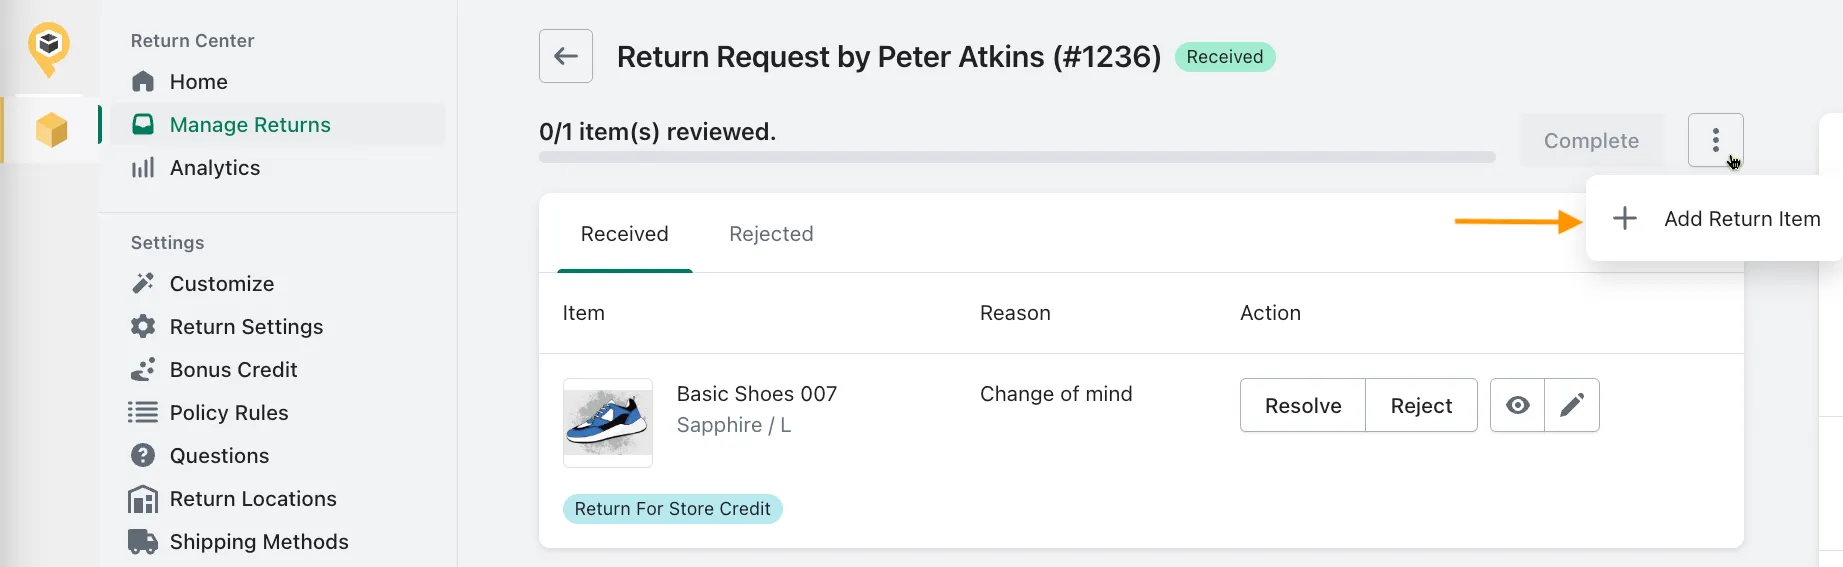This screenshot has height=567, width=1843.
Task: Click the pencil edit icon
Action: (1572, 405)
